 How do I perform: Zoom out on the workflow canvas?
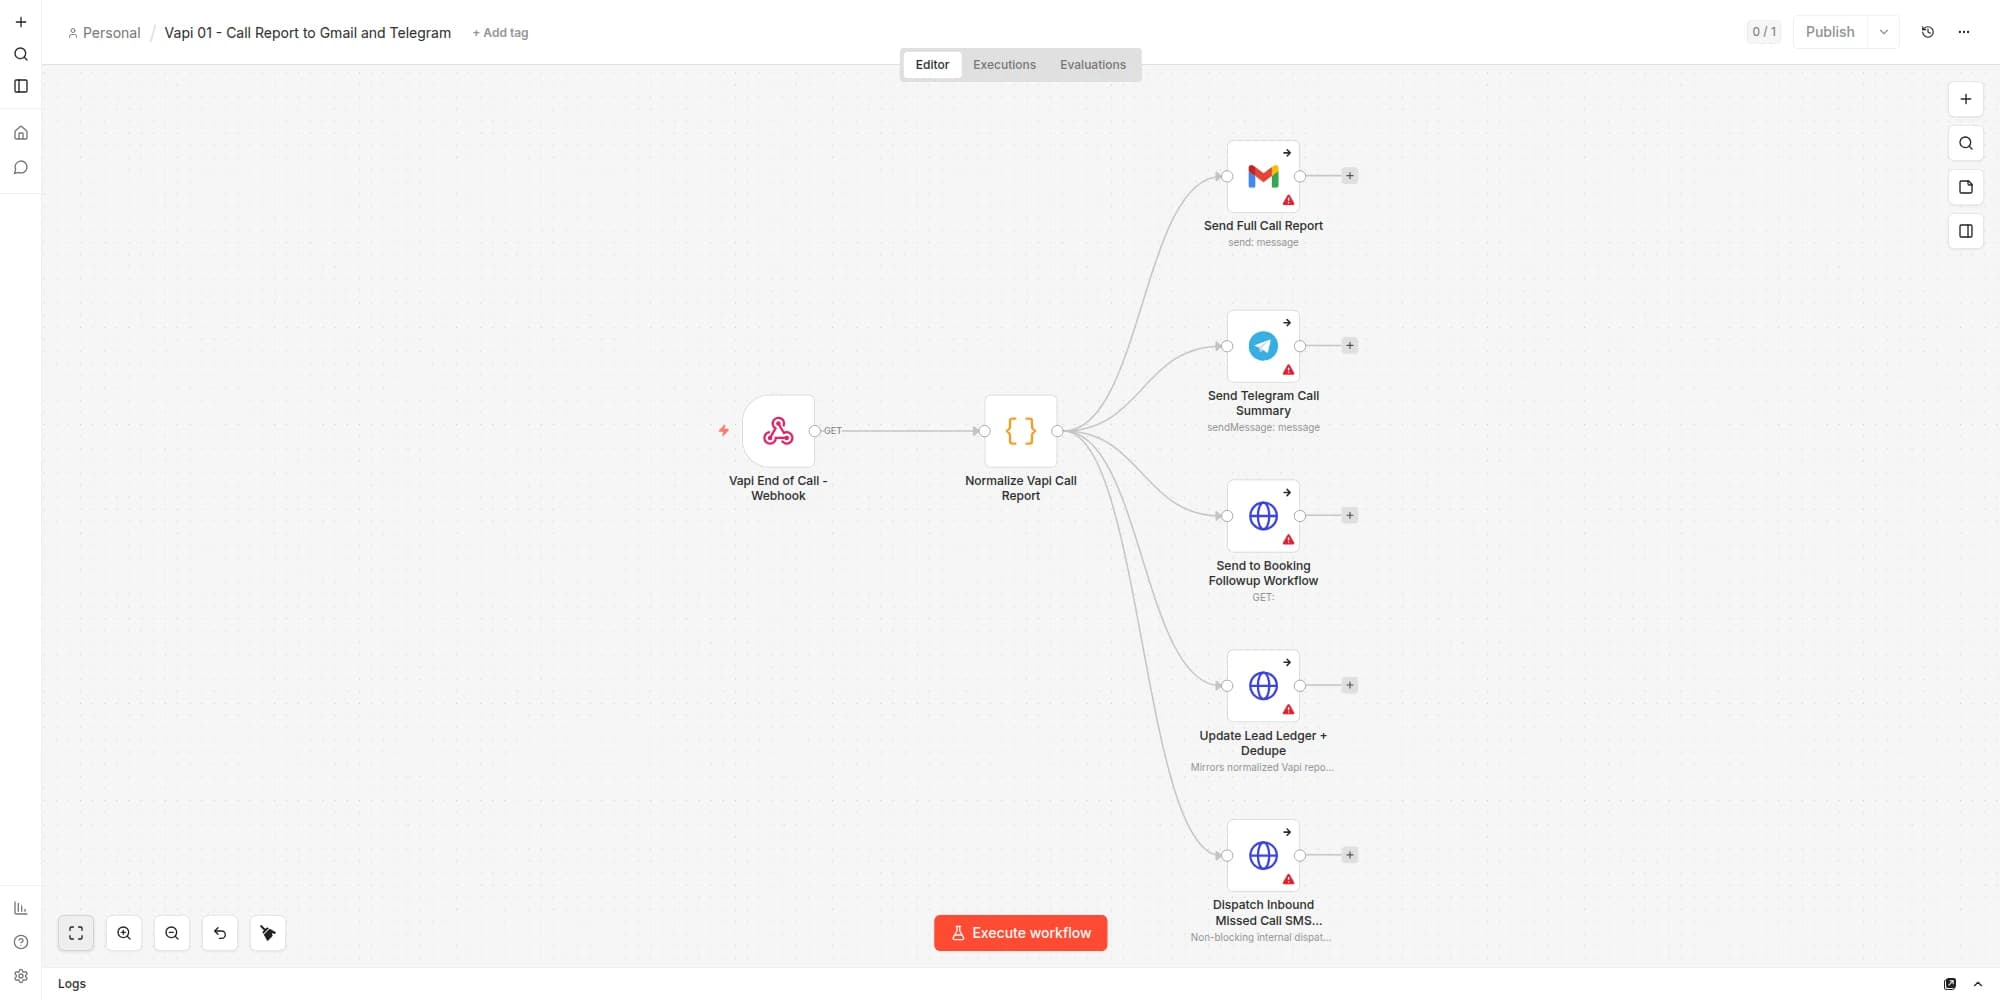click(172, 933)
